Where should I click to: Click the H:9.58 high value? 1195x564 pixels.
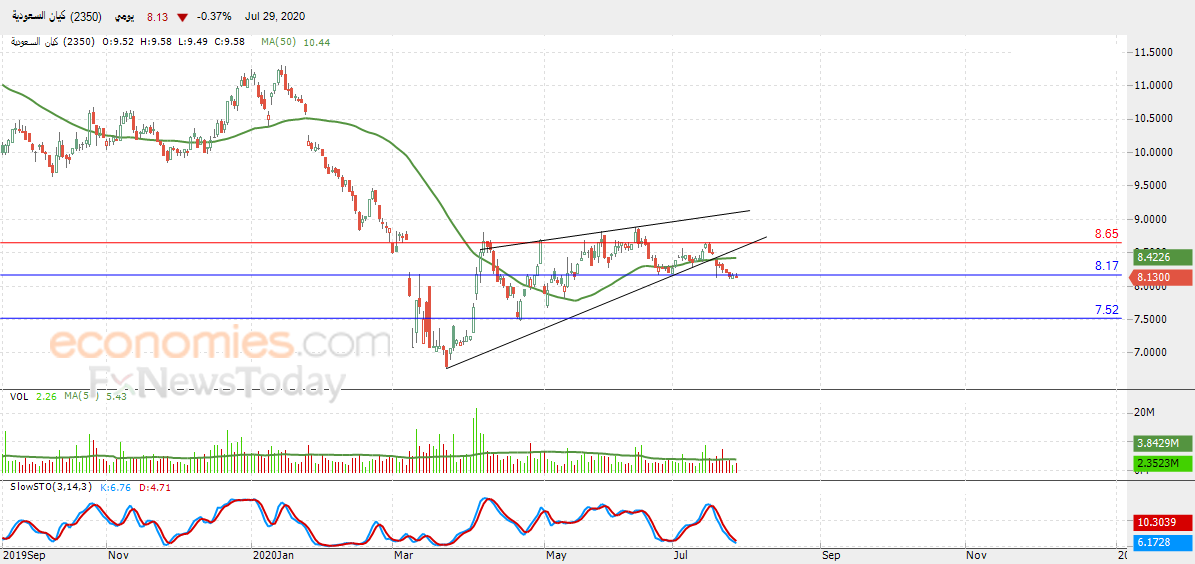point(155,43)
